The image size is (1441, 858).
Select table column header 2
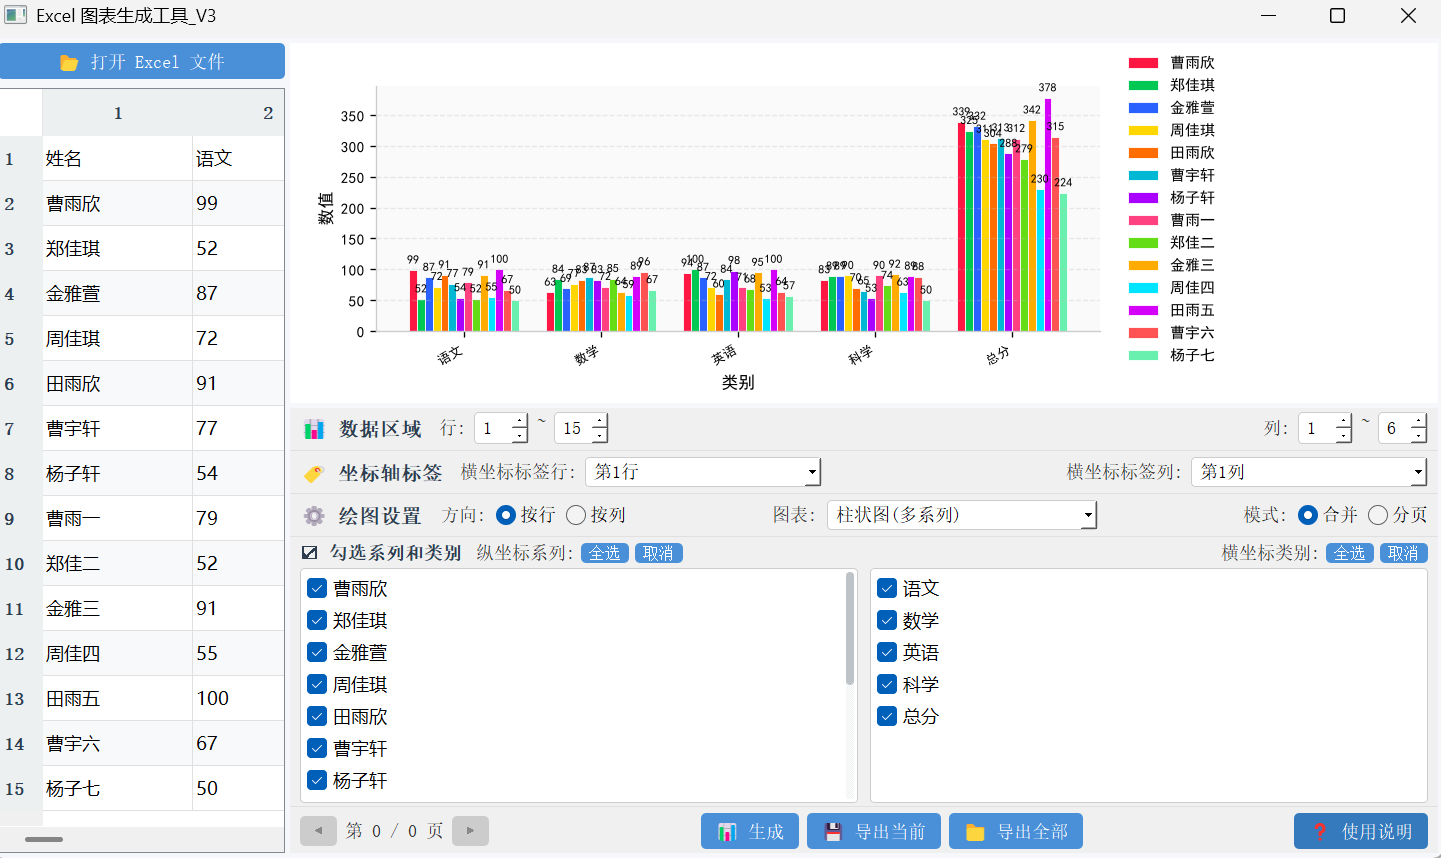[x=239, y=113]
